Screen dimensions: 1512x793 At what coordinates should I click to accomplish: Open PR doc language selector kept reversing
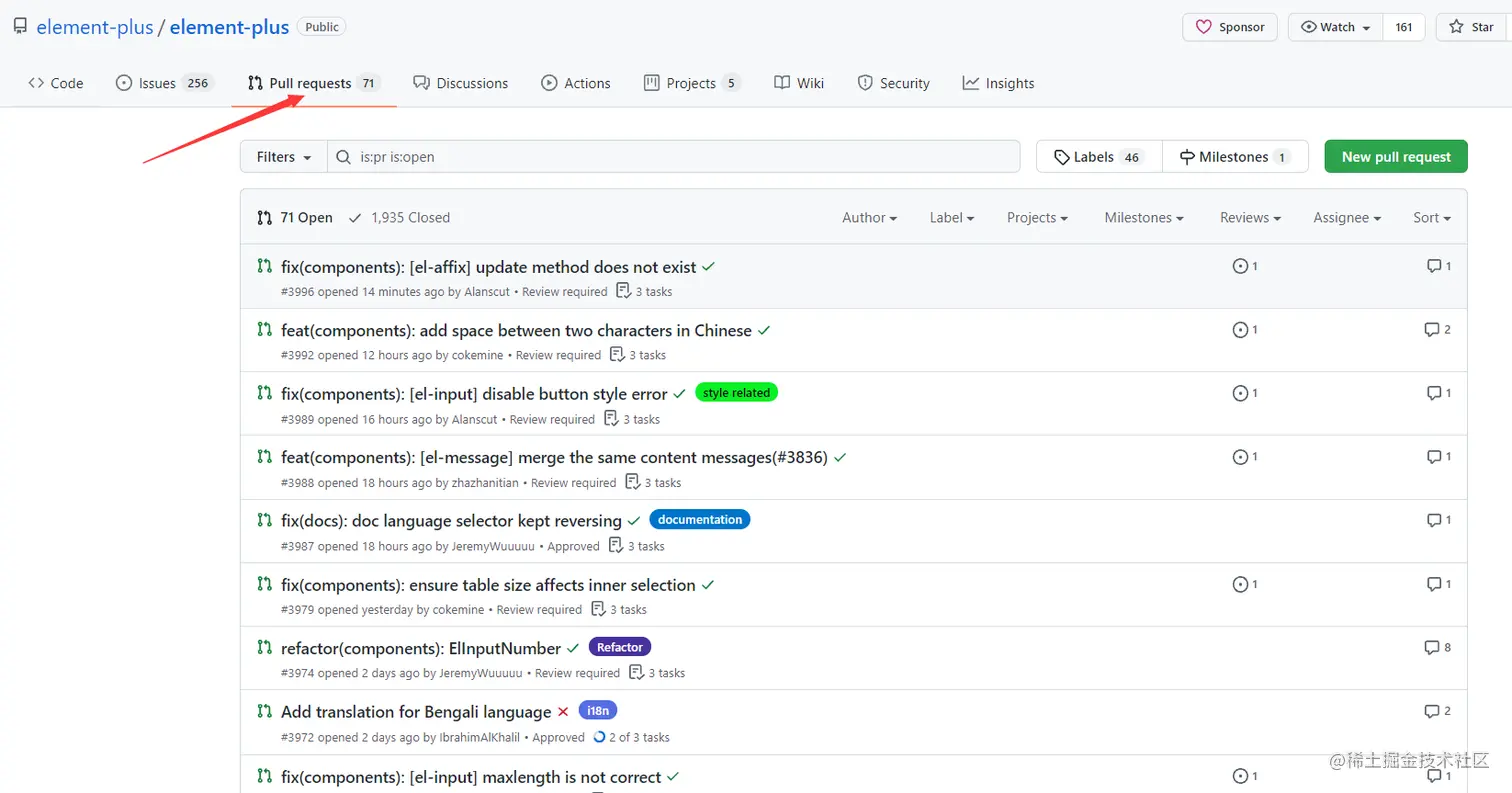tap(451, 521)
